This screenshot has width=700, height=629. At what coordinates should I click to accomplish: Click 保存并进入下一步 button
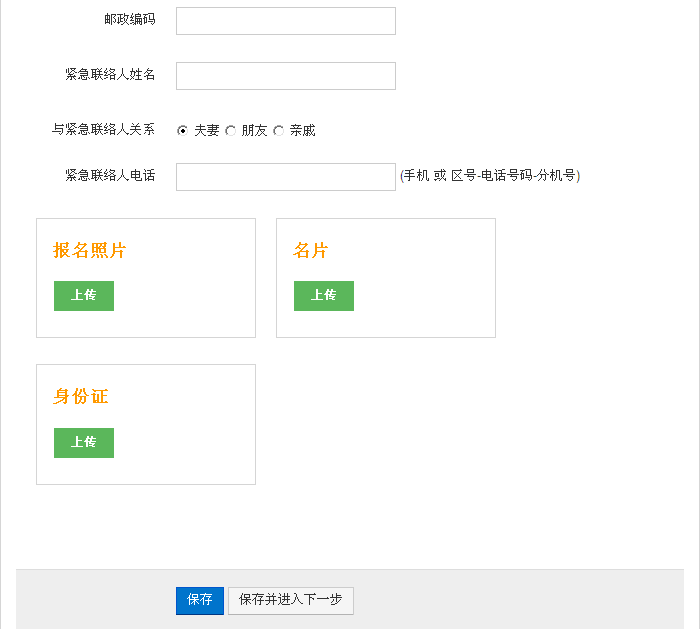click(291, 601)
